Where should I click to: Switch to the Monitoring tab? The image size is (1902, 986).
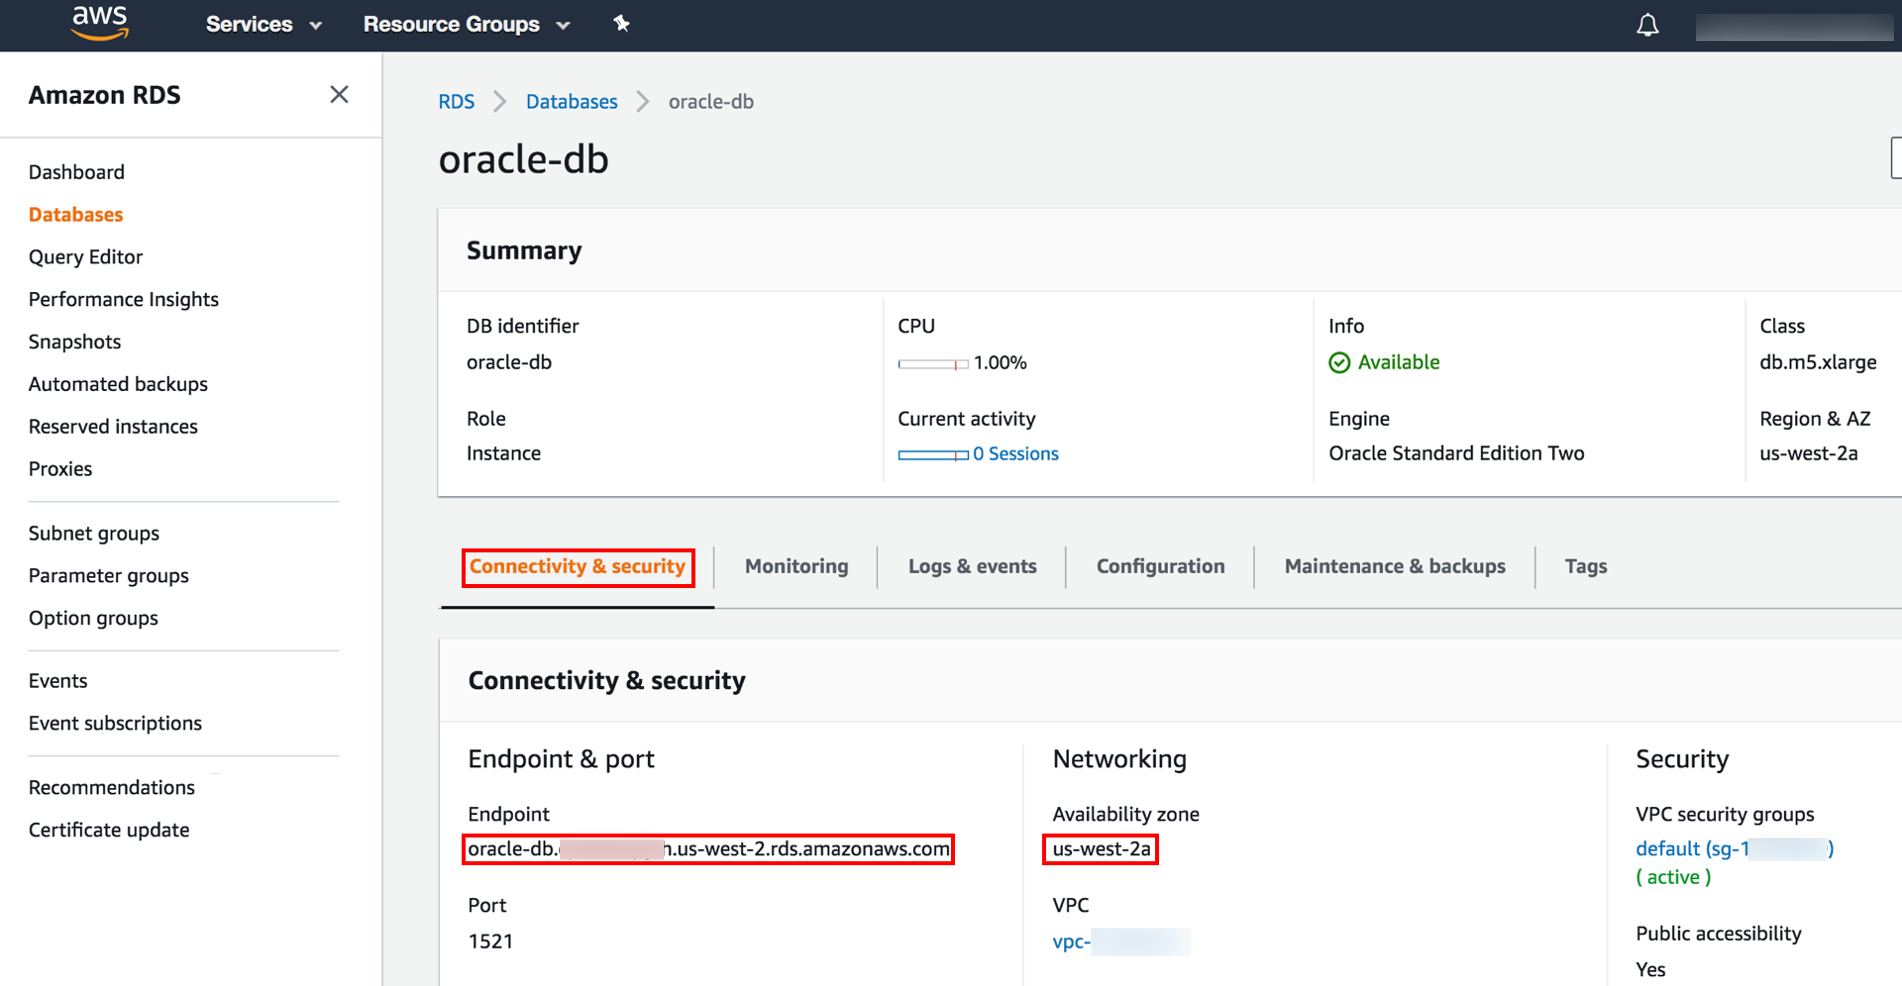click(796, 566)
